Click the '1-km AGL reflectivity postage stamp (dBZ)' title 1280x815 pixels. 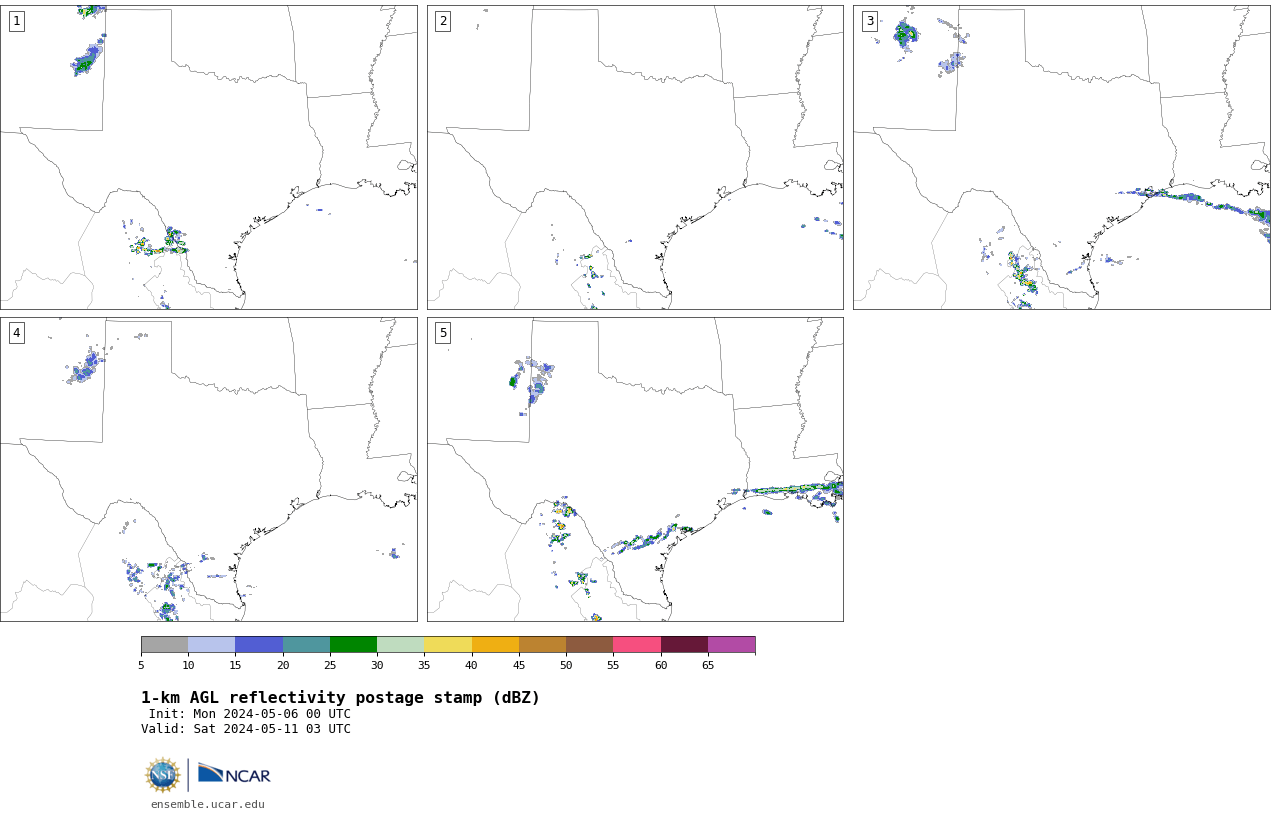(x=340, y=698)
